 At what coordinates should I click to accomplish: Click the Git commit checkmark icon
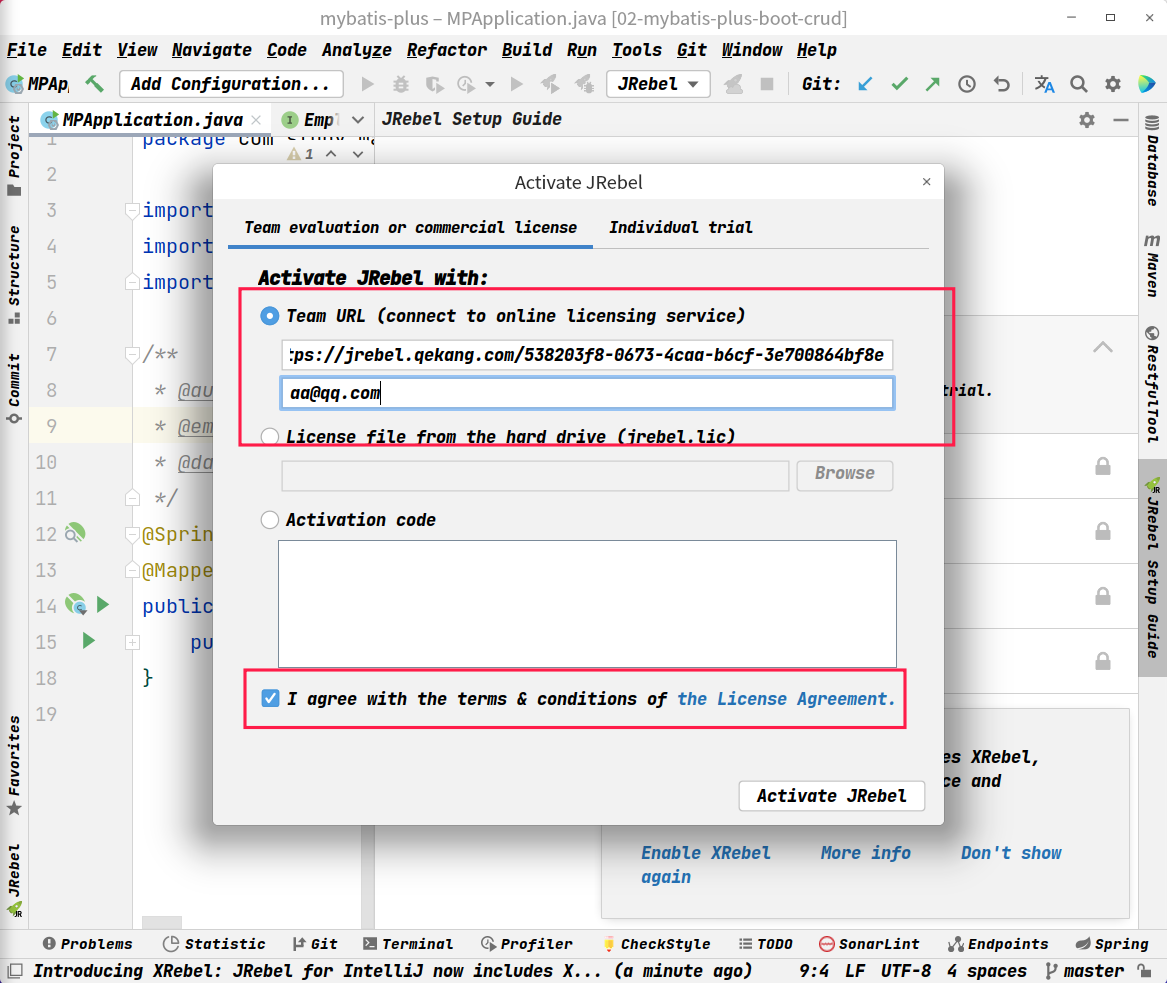[899, 84]
